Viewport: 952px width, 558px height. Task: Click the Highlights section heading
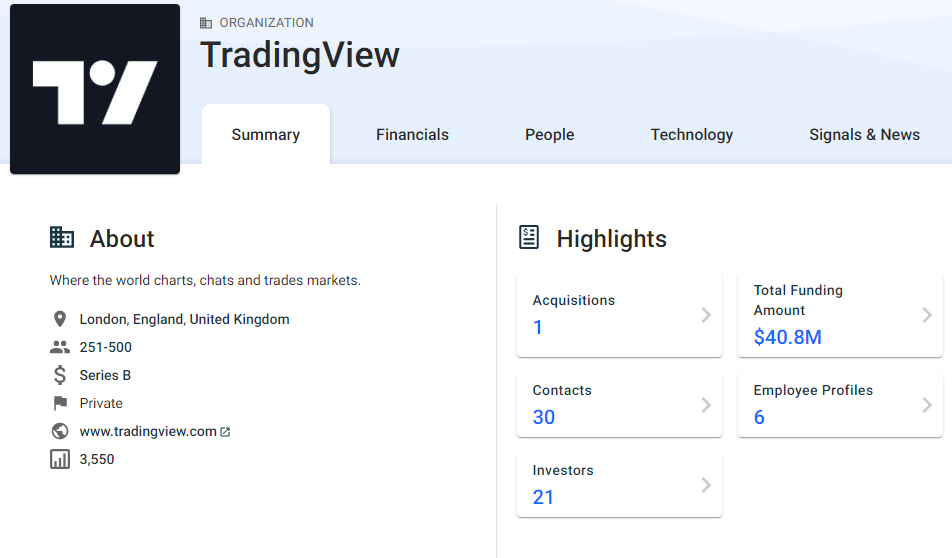611,239
